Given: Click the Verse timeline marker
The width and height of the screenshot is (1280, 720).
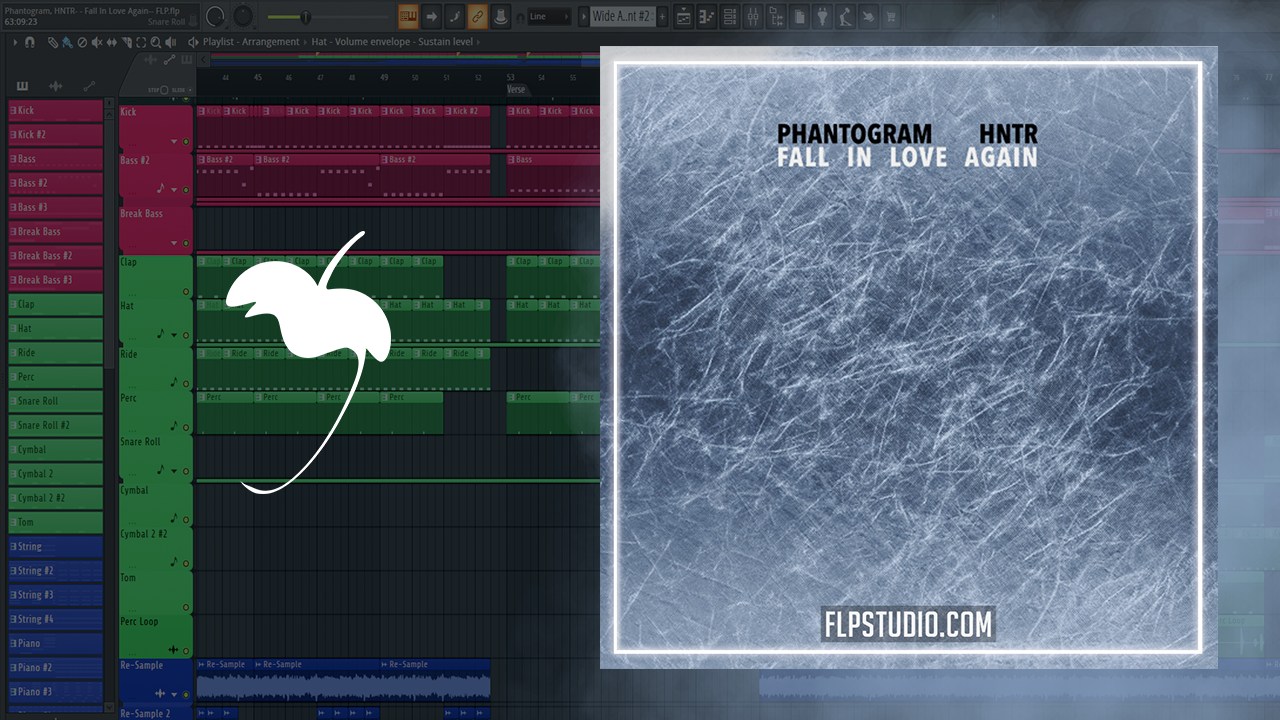Looking at the screenshot, I should tap(516, 89).
